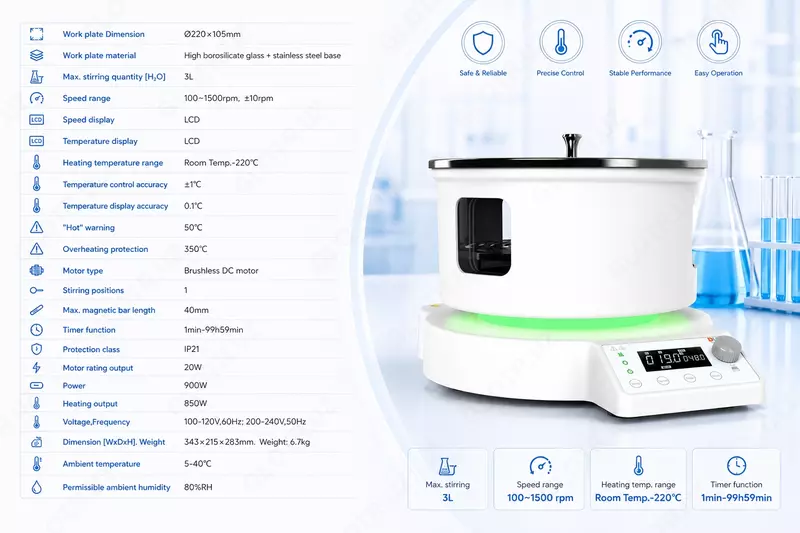Click the "Room Temp.-220°C" text in the bottom card
This screenshot has height=533, width=800.
coord(638,498)
